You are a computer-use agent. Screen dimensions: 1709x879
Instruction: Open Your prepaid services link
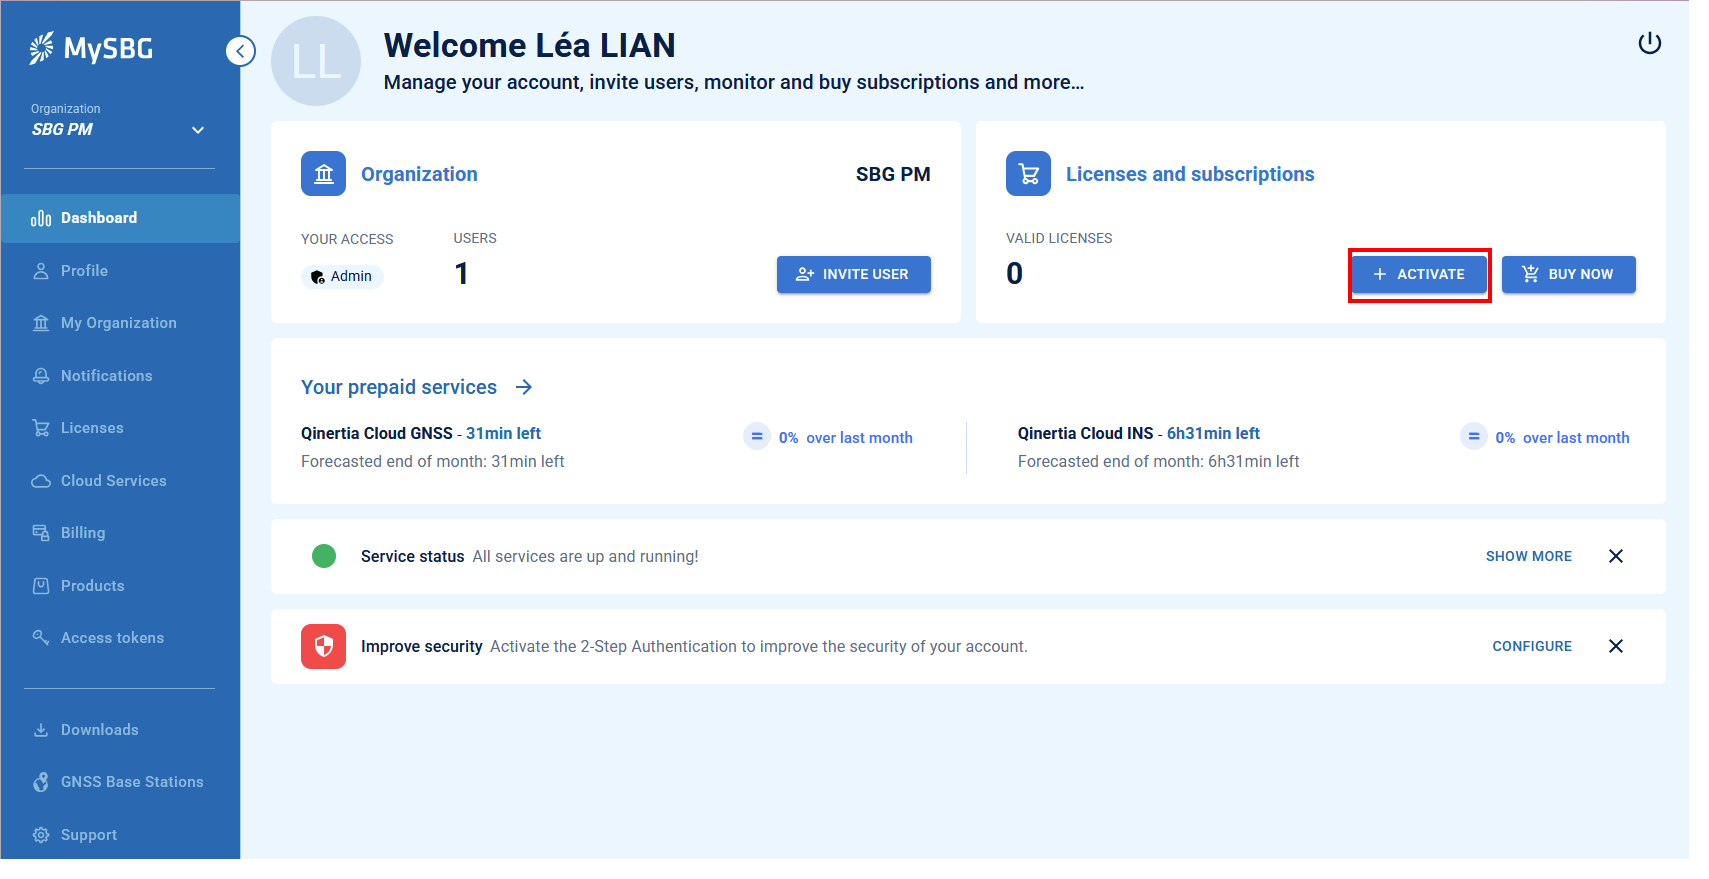[x=399, y=387]
